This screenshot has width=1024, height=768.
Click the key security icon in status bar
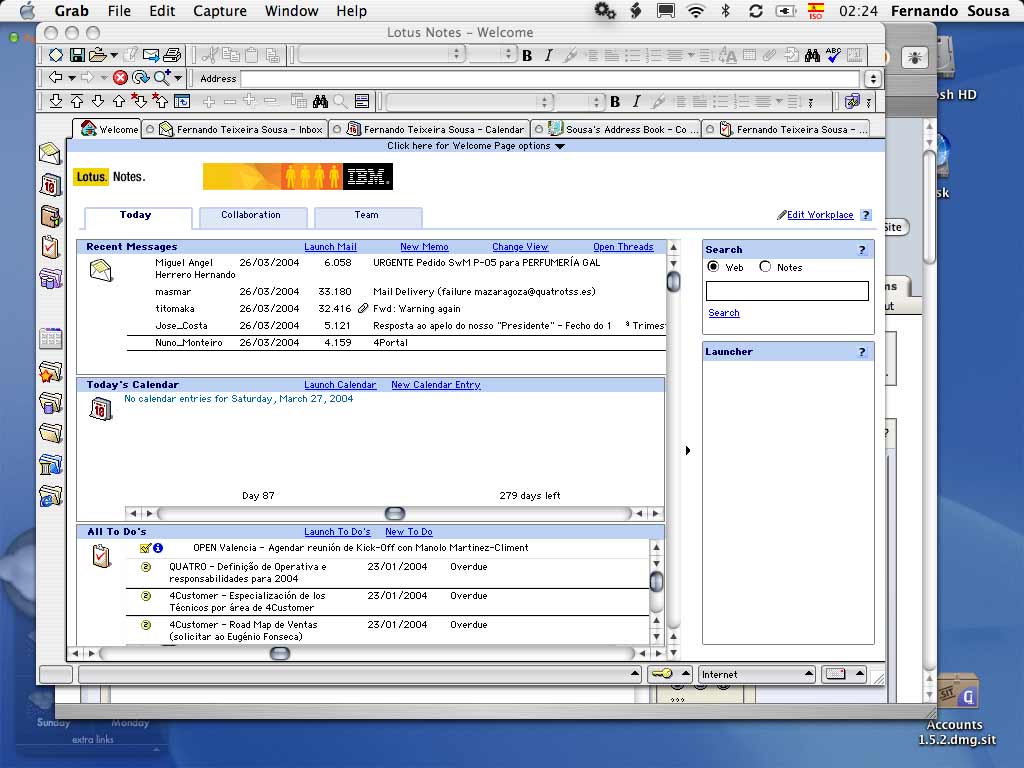point(662,674)
